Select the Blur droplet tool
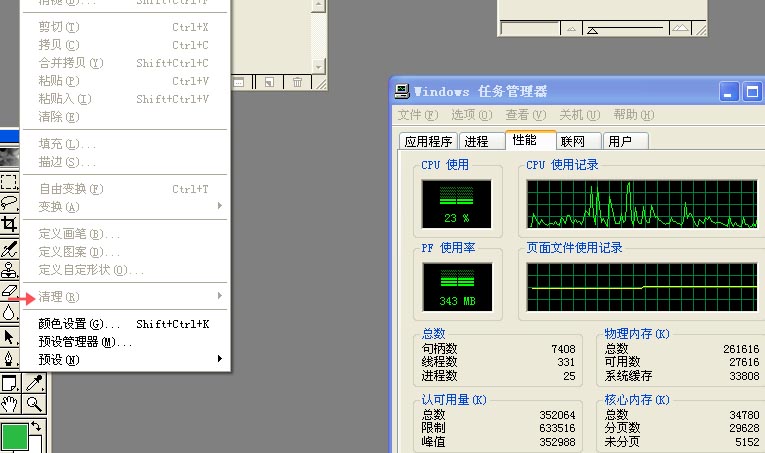The height and width of the screenshot is (453, 765). coord(9,312)
